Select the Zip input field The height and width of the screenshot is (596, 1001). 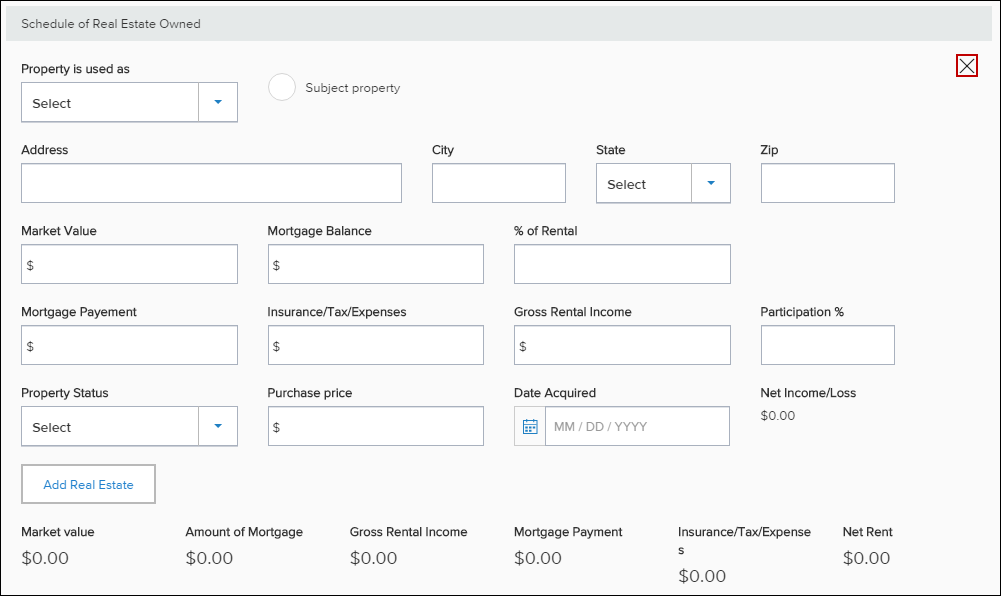tap(827, 183)
